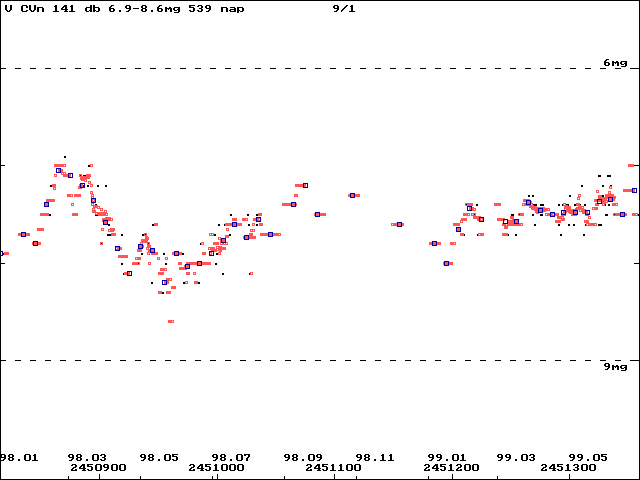
Task: Click the "98.05" date axis label
Action: (x=159, y=457)
